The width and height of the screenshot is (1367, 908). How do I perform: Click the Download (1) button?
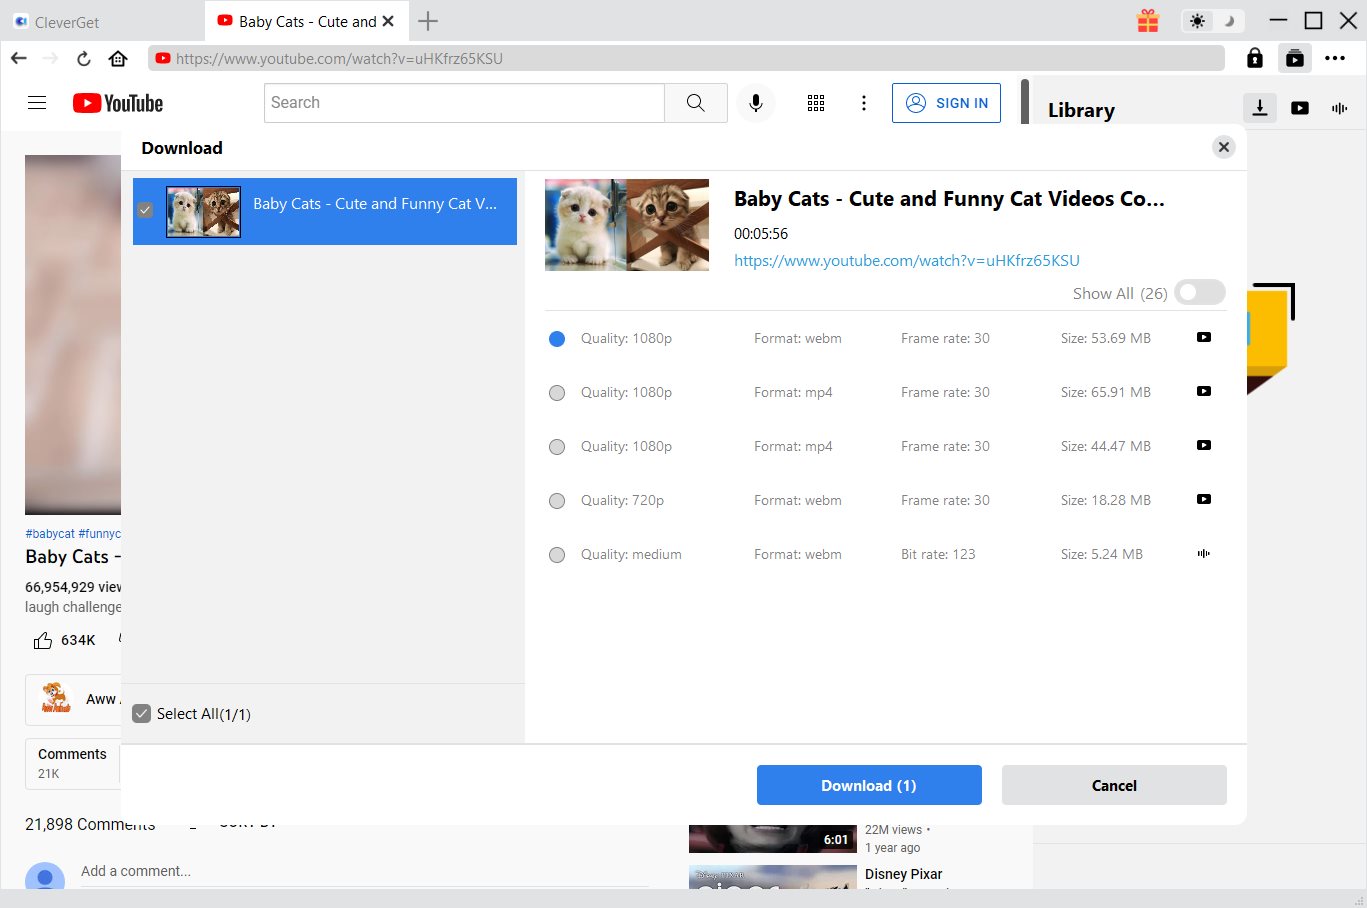tap(868, 785)
